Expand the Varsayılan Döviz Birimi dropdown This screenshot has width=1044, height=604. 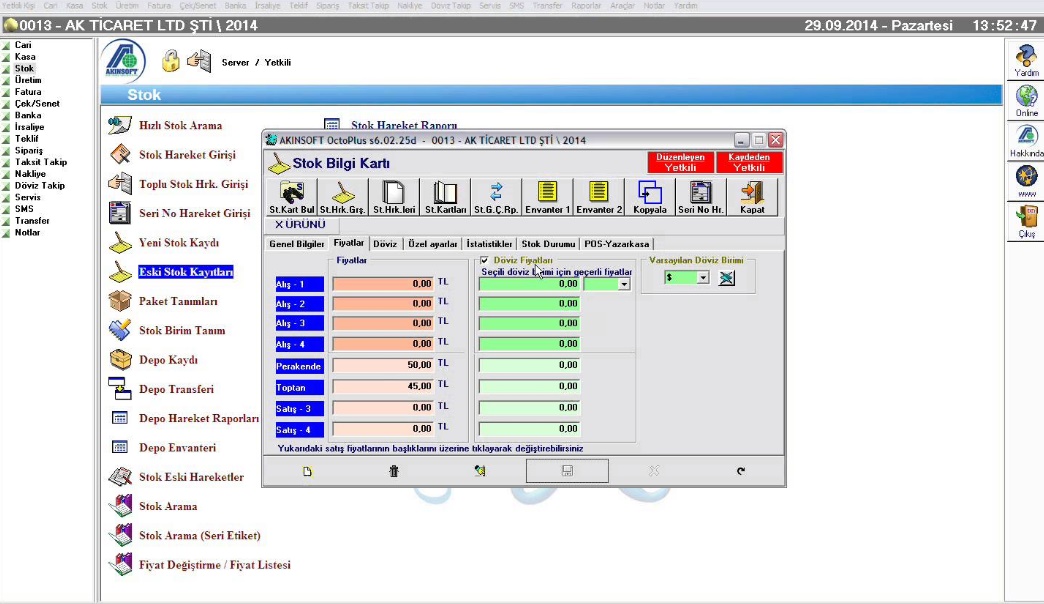[x=703, y=278]
